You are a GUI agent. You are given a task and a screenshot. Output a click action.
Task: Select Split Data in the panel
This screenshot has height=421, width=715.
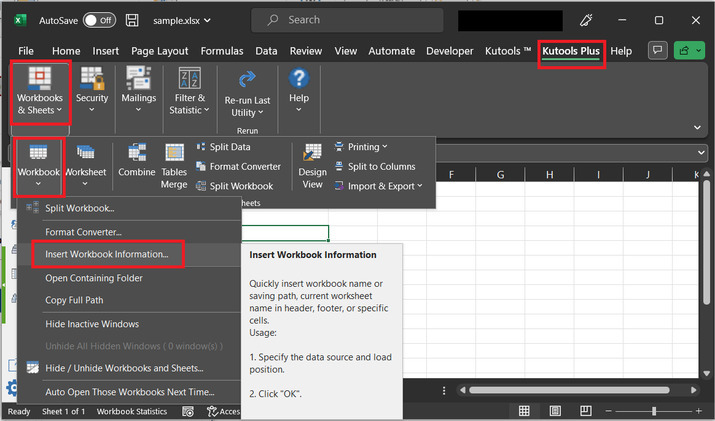(223, 147)
